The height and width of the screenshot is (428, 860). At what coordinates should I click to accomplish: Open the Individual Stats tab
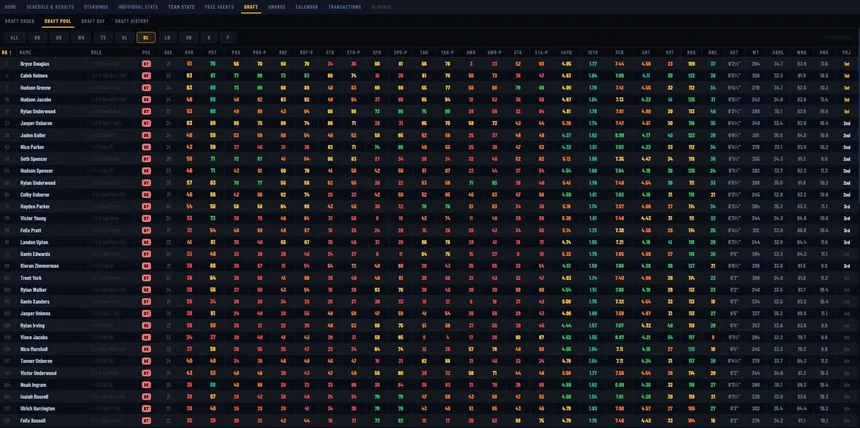tap(139, 7)
